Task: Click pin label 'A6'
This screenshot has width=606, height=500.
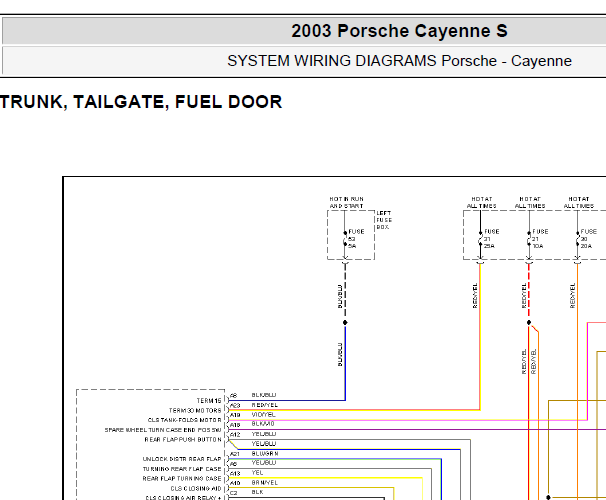Action: (233, 464)
